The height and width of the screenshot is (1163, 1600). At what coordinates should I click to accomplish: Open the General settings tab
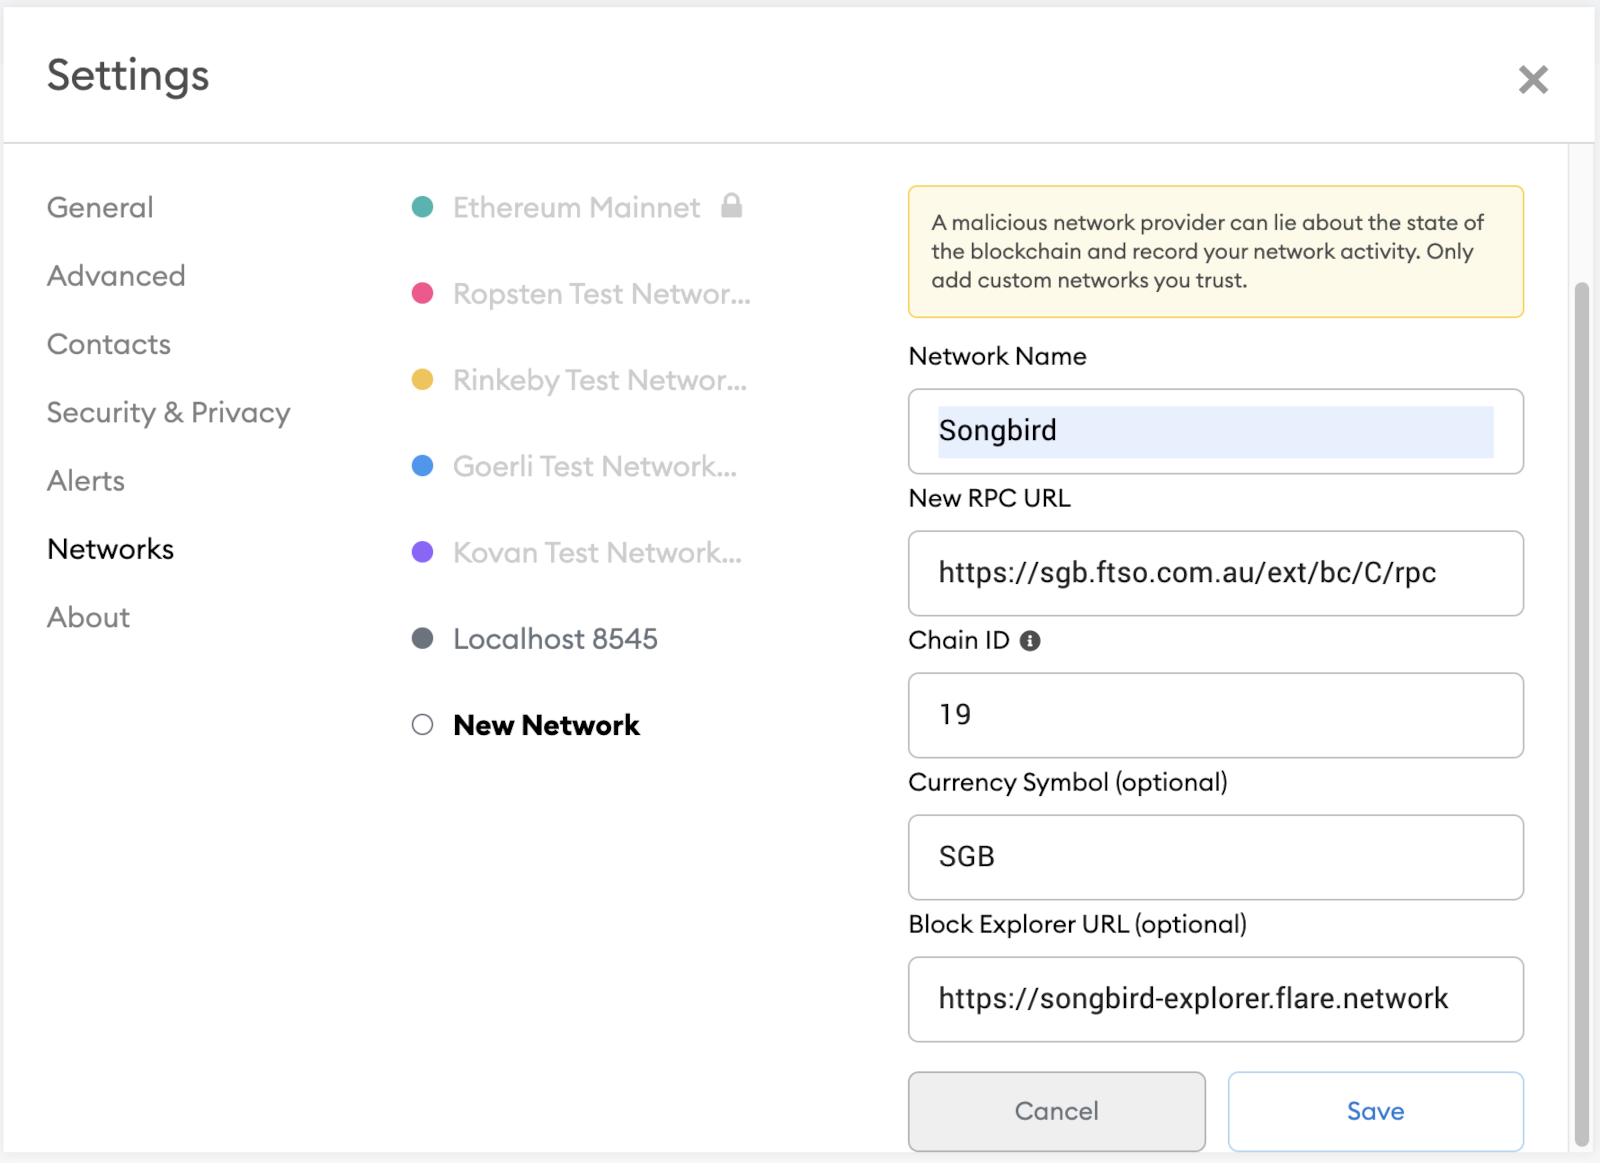point(100,207)
